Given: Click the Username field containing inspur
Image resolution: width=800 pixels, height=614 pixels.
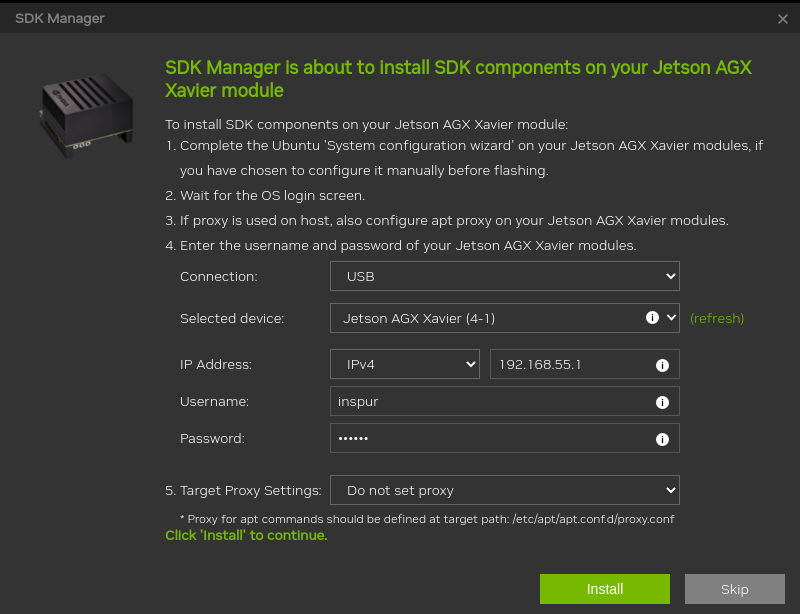Looking at the screenshot, I should tap(505, 401).
